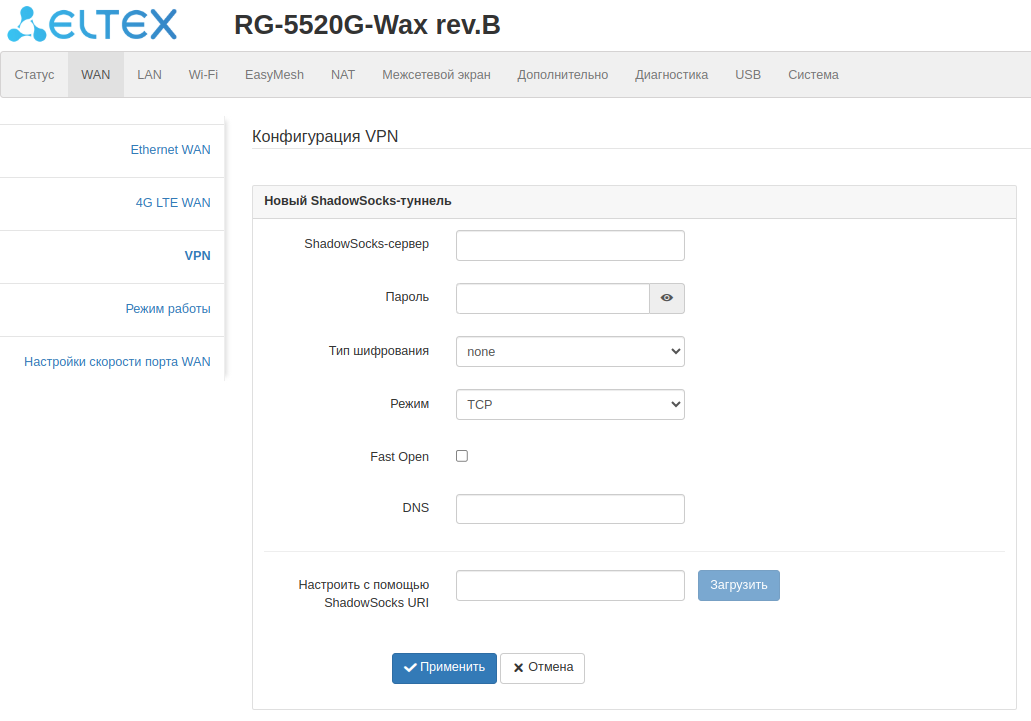Switch to the LAN tab
The width and height of the screenshot is (1031, 721).
pyautogui.click(x=149, y=75)
